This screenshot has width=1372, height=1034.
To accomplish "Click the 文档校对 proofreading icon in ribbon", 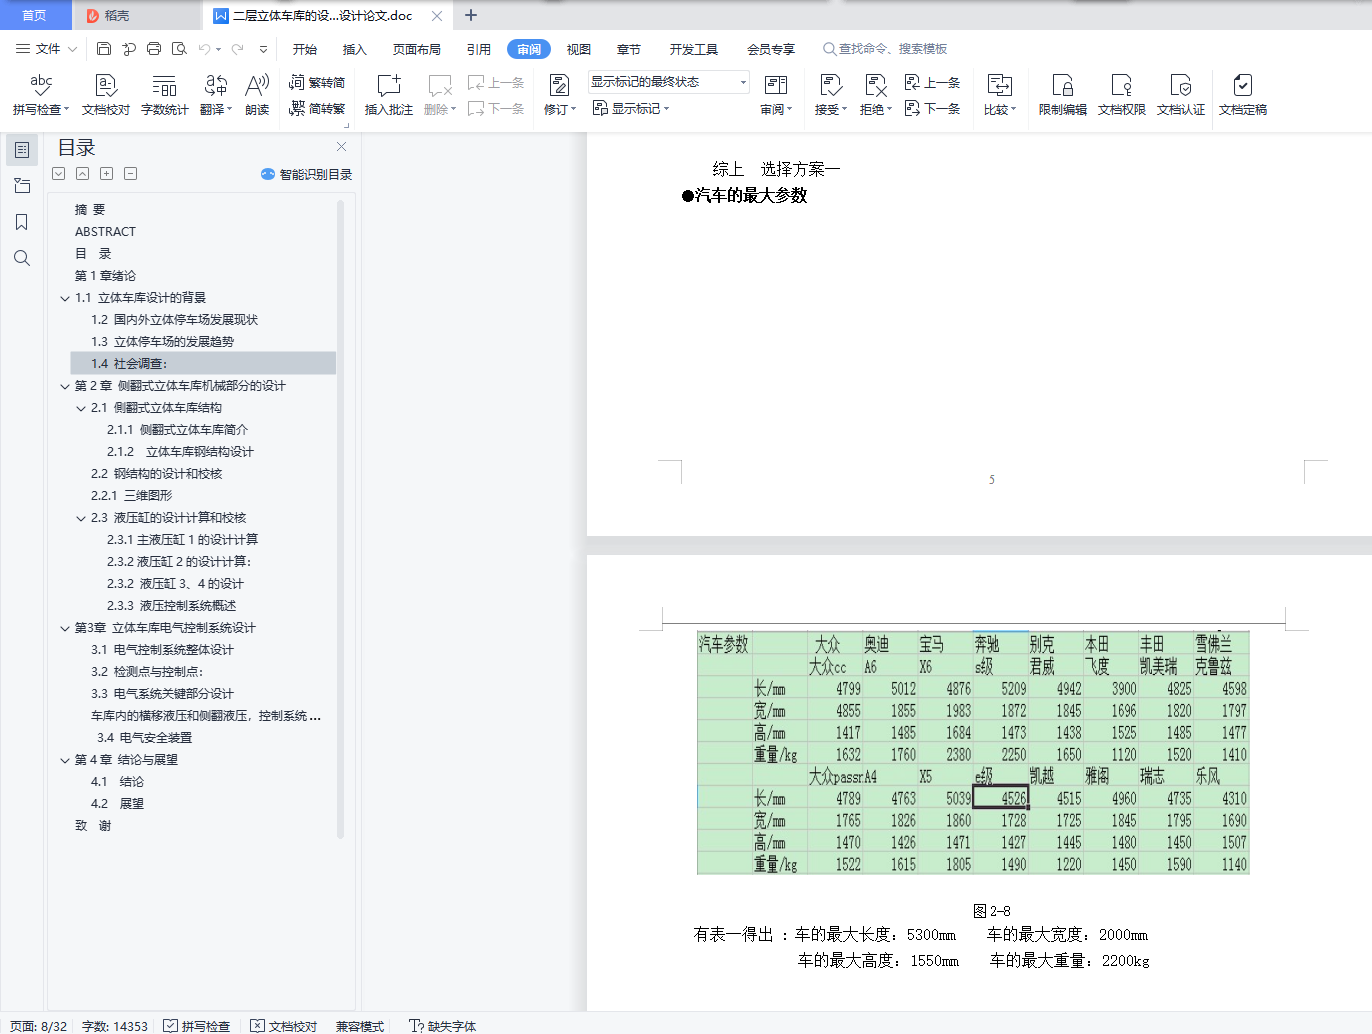I will 106,95.
